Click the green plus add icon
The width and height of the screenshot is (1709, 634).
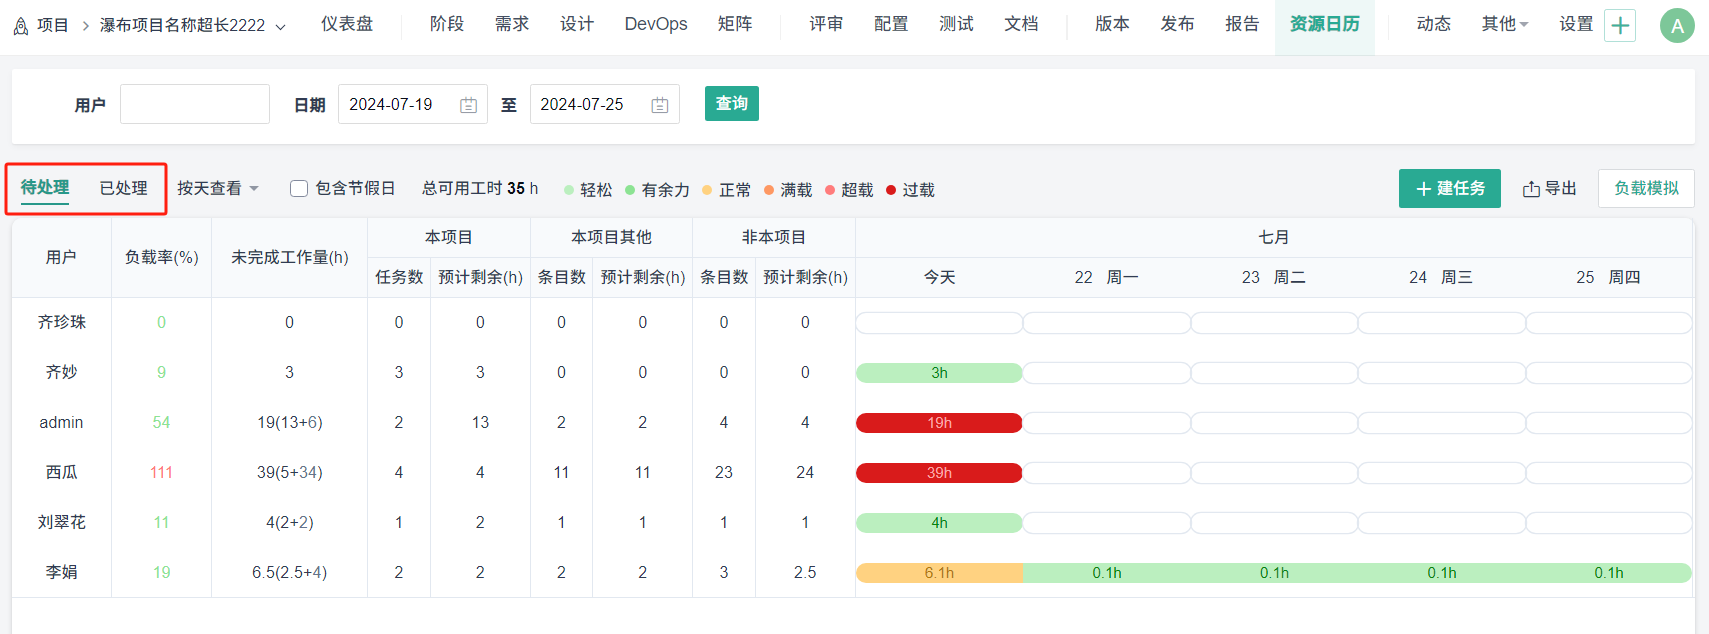[1620, 26]
